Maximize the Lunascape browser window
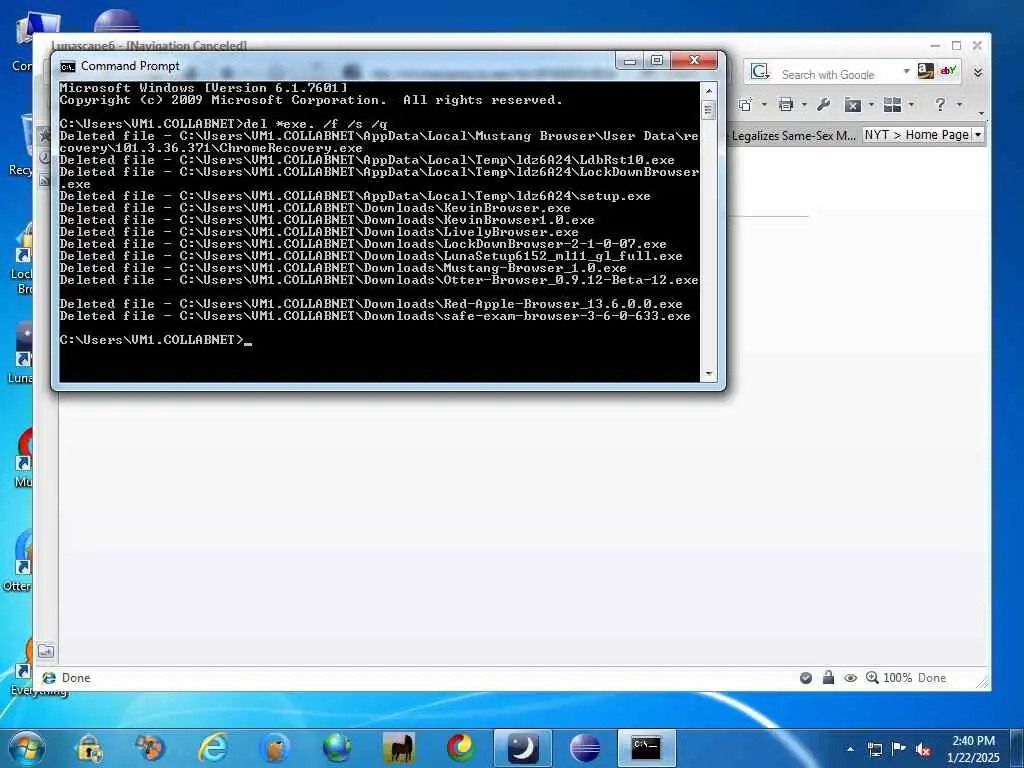 (956, 46)
